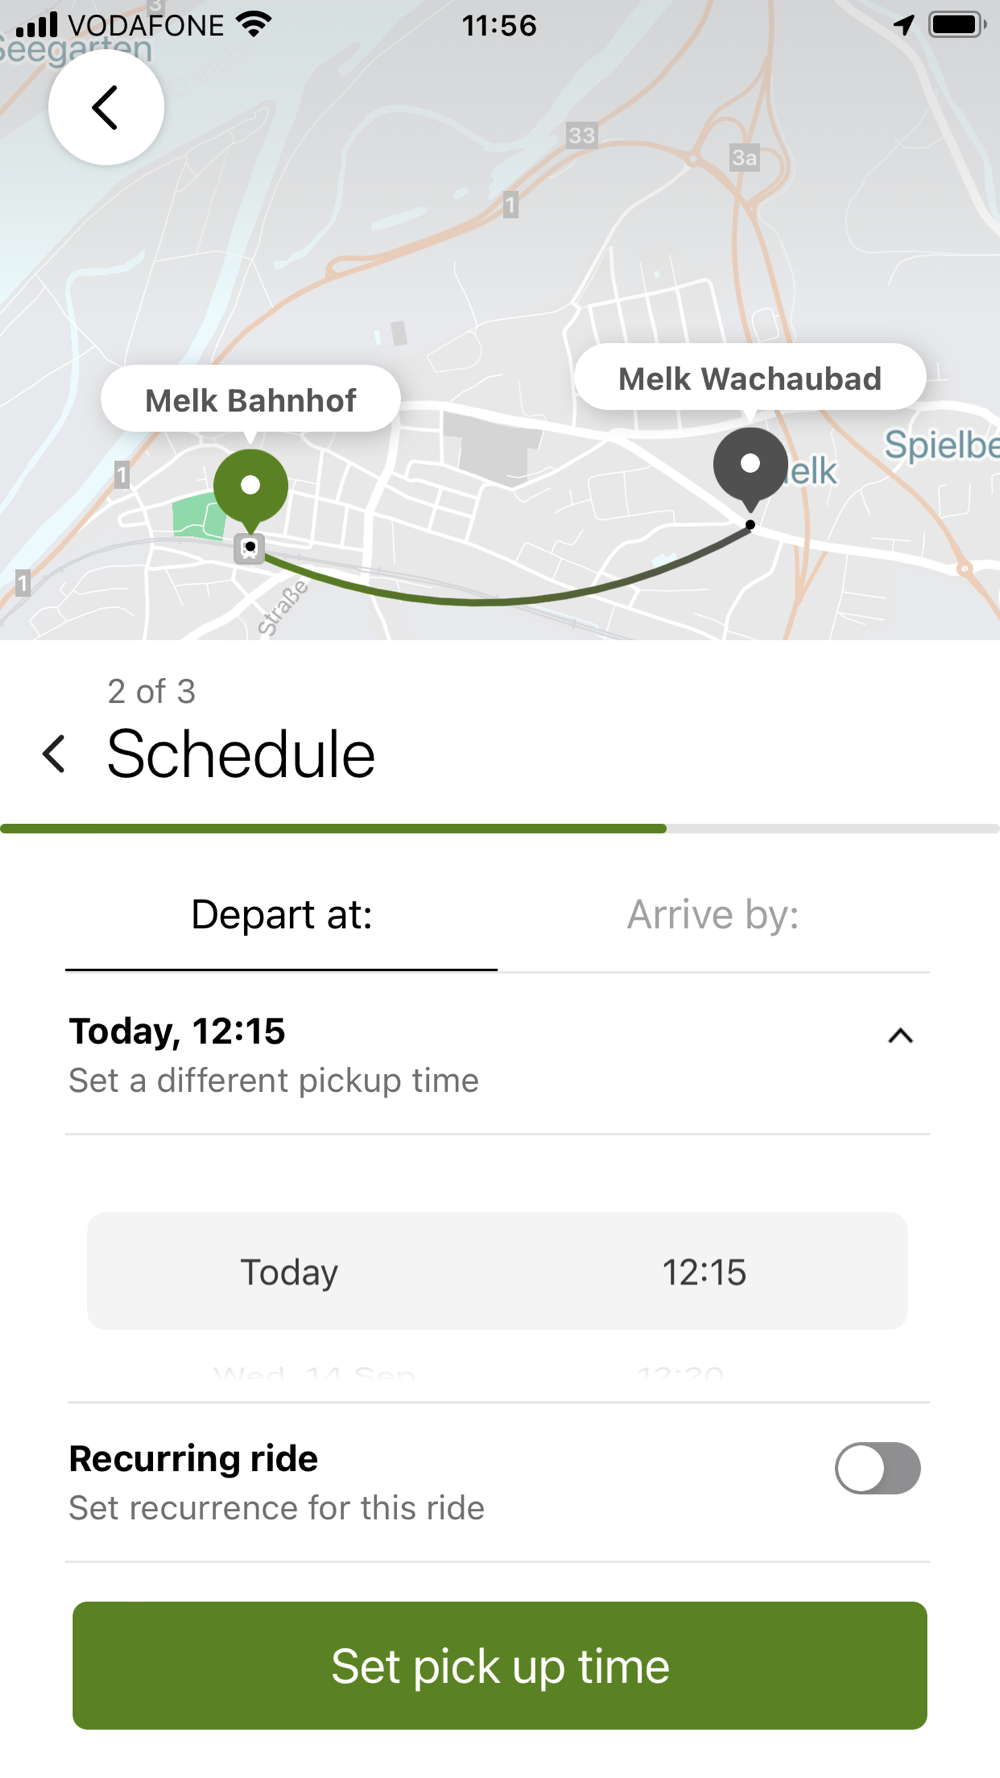Viewport: 1000px width, 1778px height.
Task: Tap the train station icon on the map
Action: click(x=249, y=548)
